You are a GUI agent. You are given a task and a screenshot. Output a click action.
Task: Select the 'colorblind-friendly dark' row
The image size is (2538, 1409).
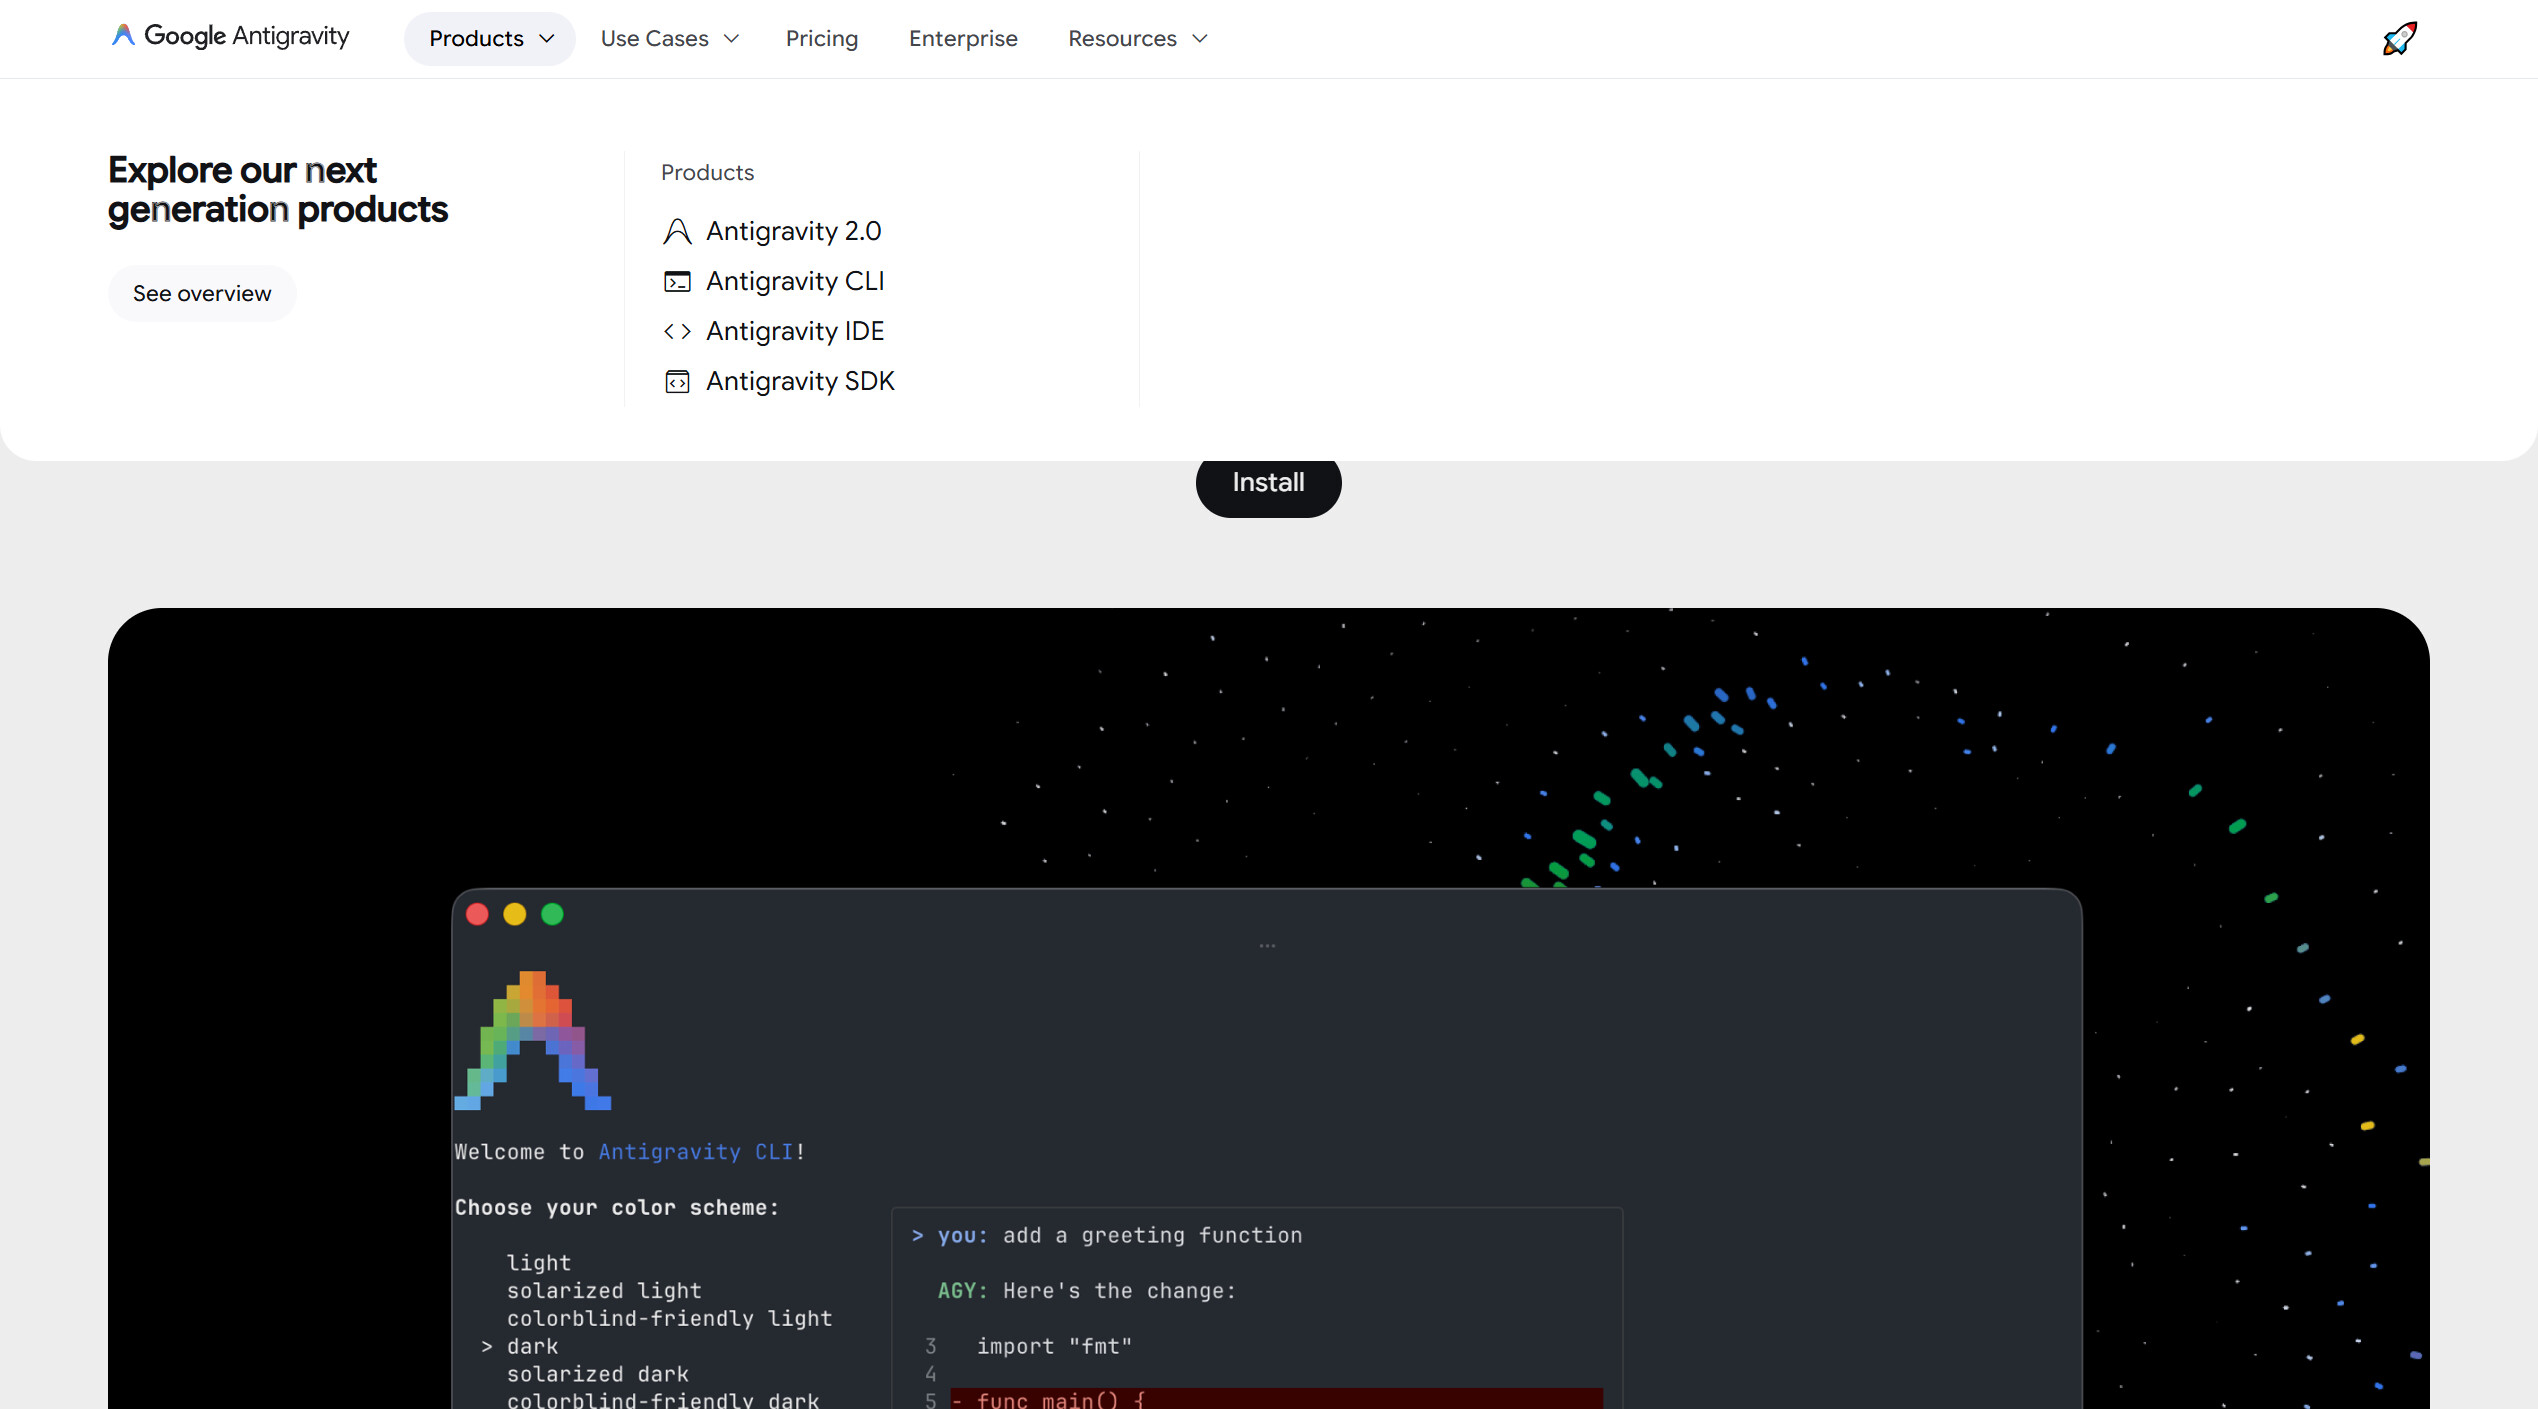[x=663, y=1400]
